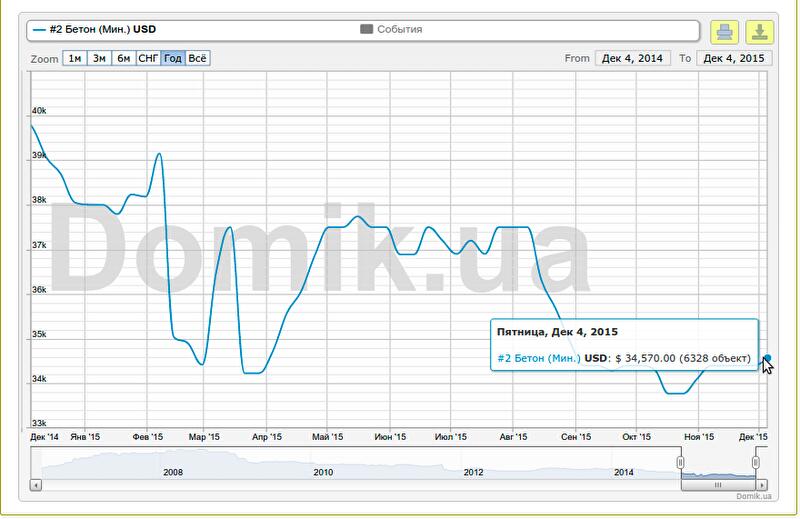Image resolution: width=800 pixels, height=519 pixels.
Task: Select the 1м zoom range
Action: (75, 58)
